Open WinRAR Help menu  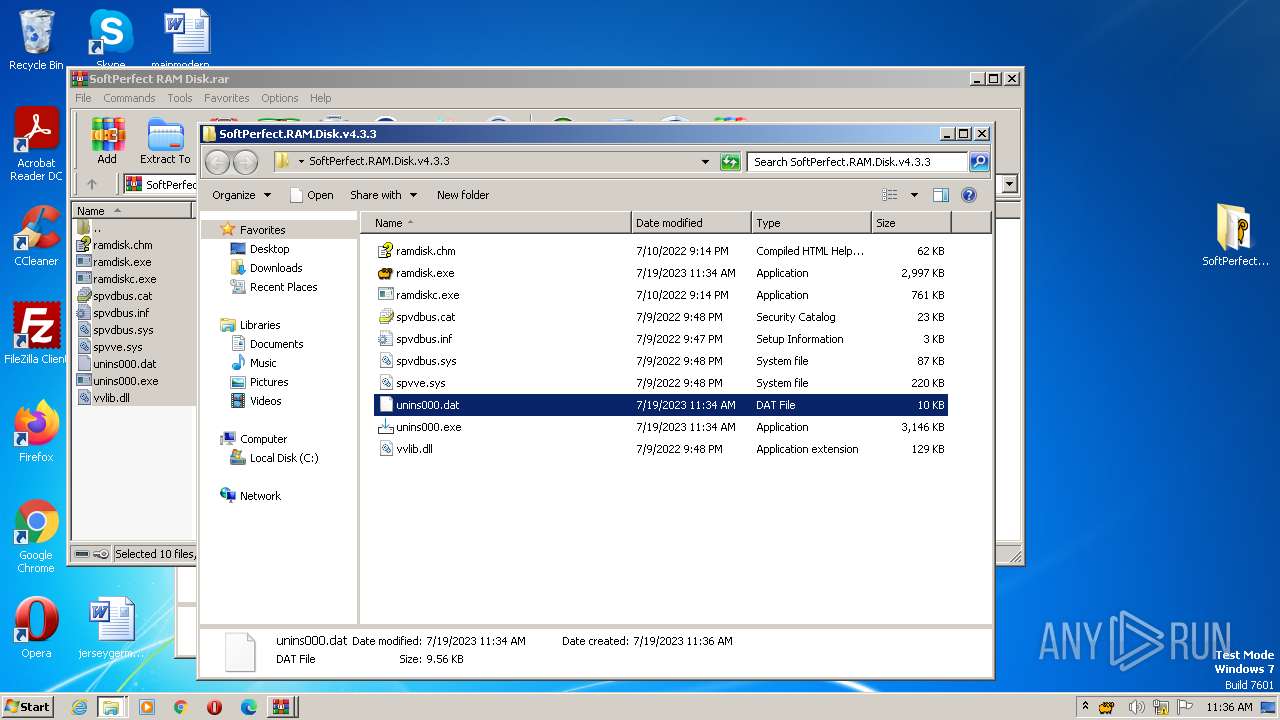click(x=320, y=98)
